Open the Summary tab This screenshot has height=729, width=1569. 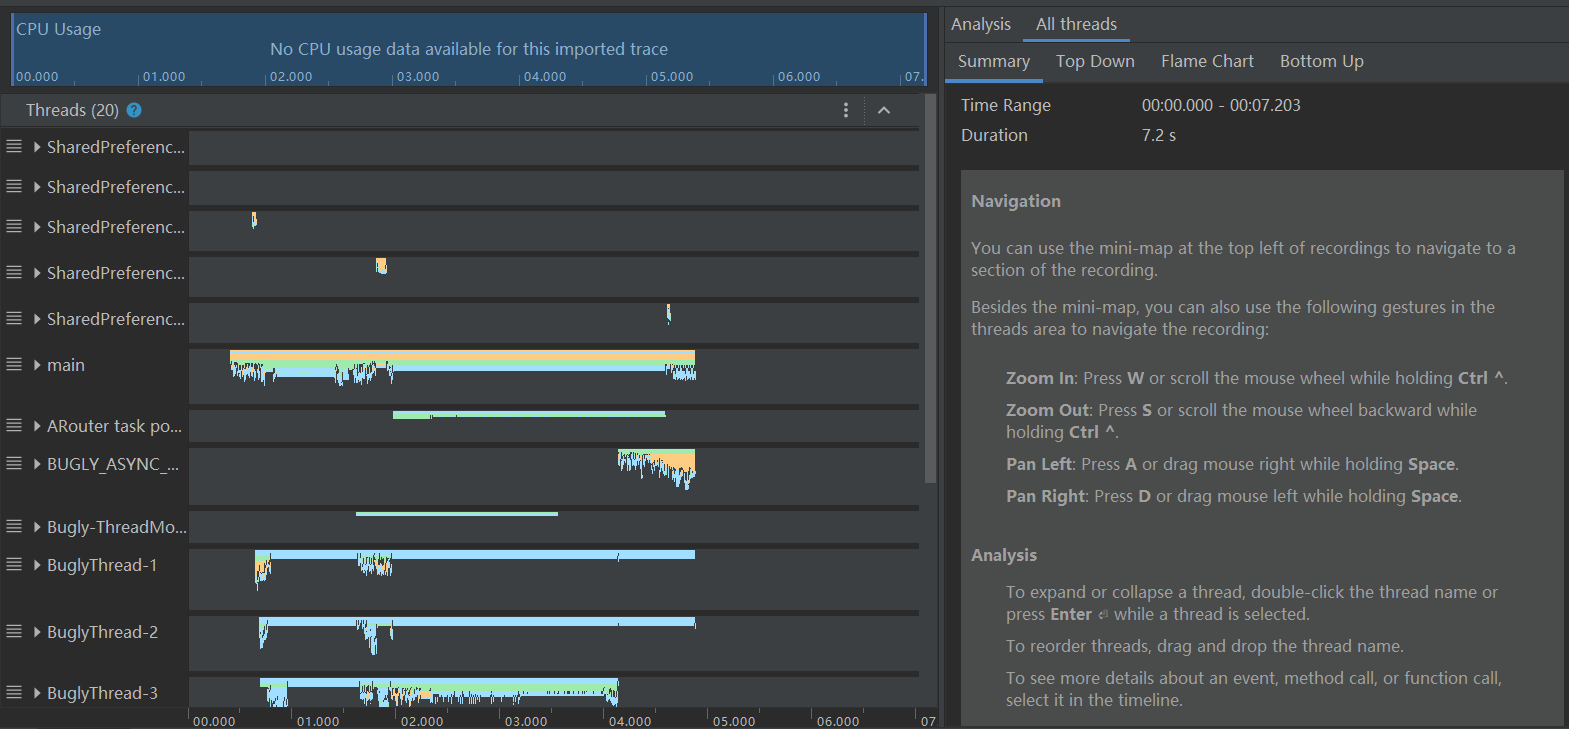point(994,61)
